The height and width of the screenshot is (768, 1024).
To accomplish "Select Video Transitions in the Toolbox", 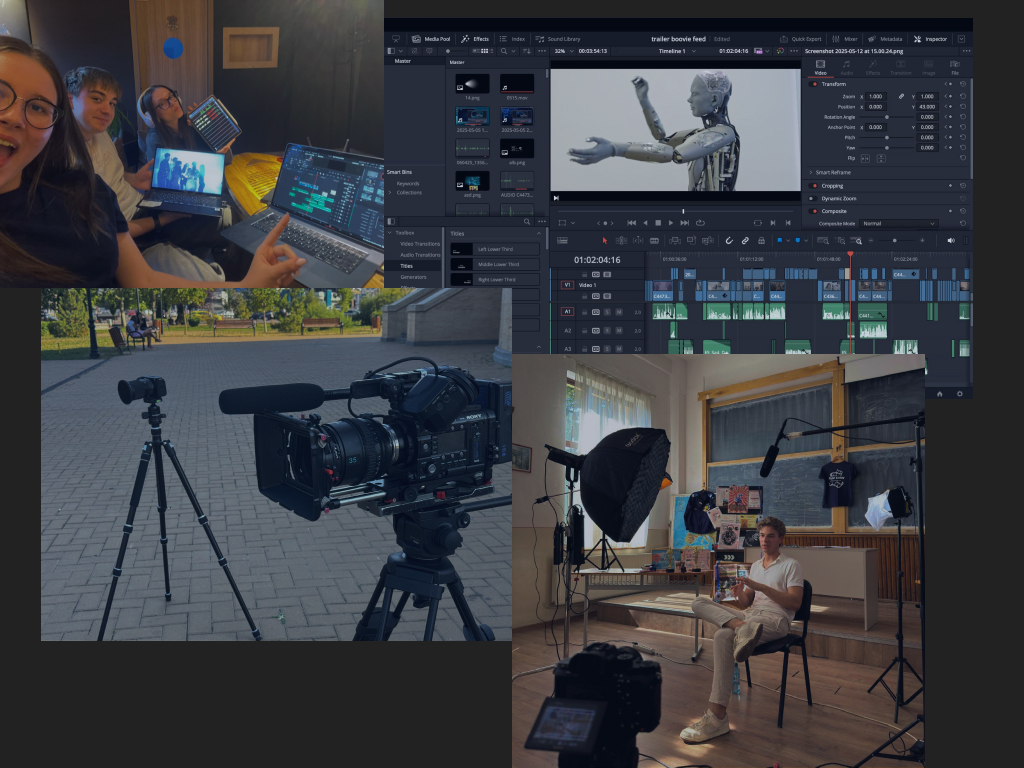I will pos(420,244).
